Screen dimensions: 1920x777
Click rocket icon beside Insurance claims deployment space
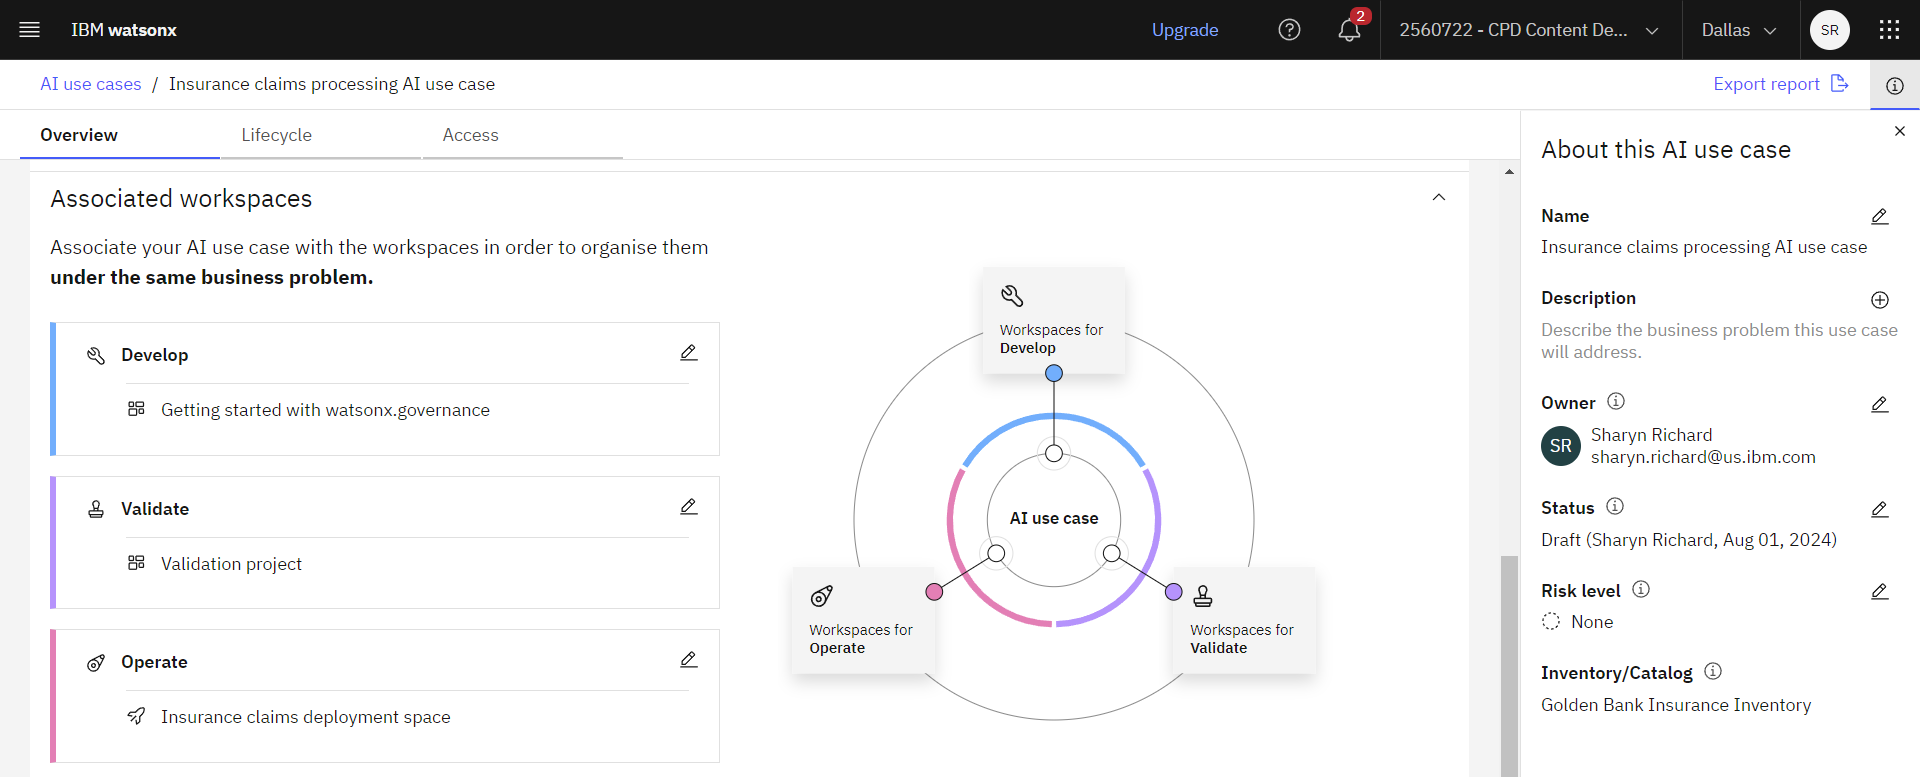point(137,716)
